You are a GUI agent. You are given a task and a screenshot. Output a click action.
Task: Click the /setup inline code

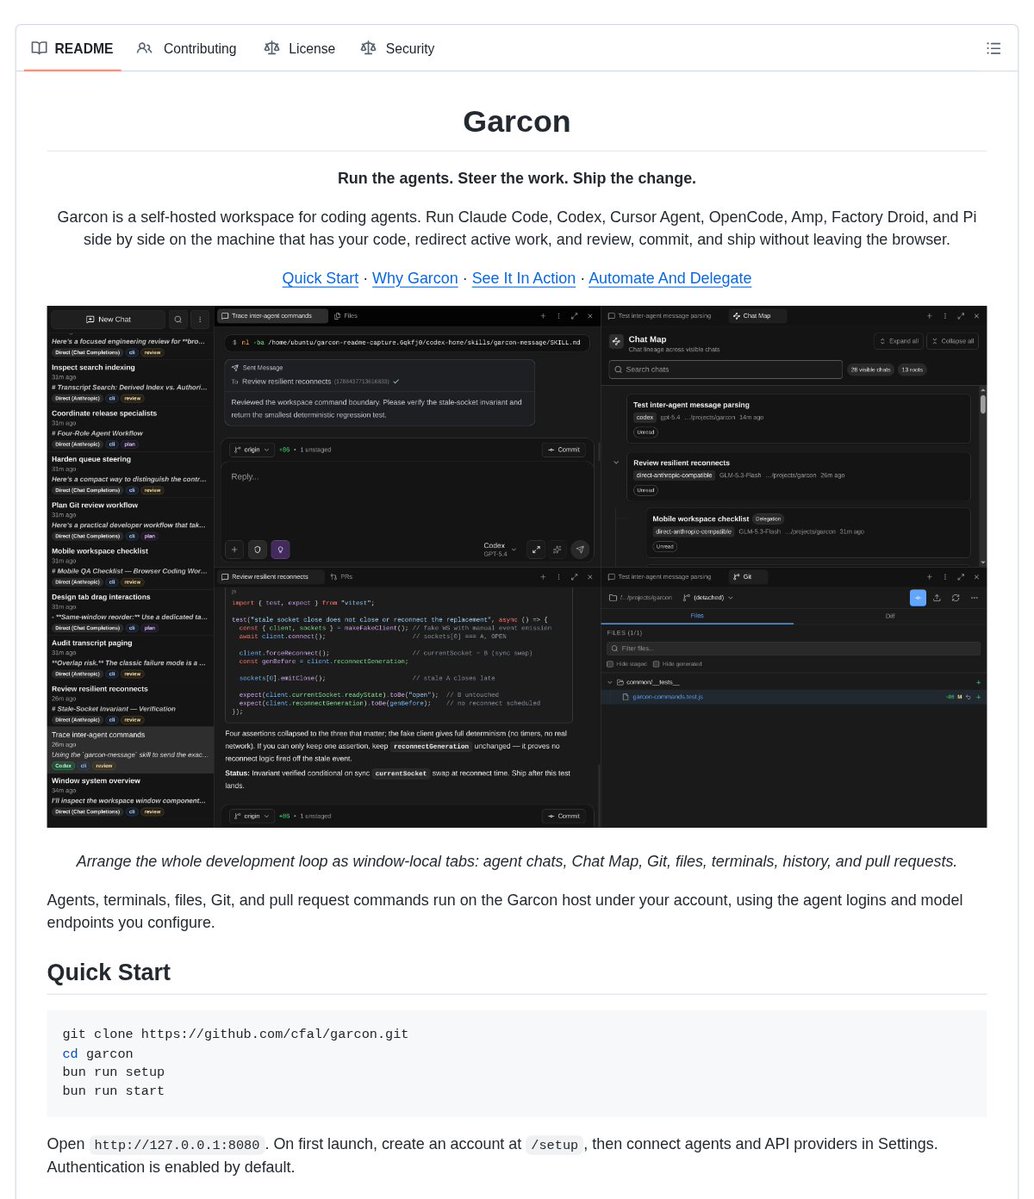point(554,1145)
